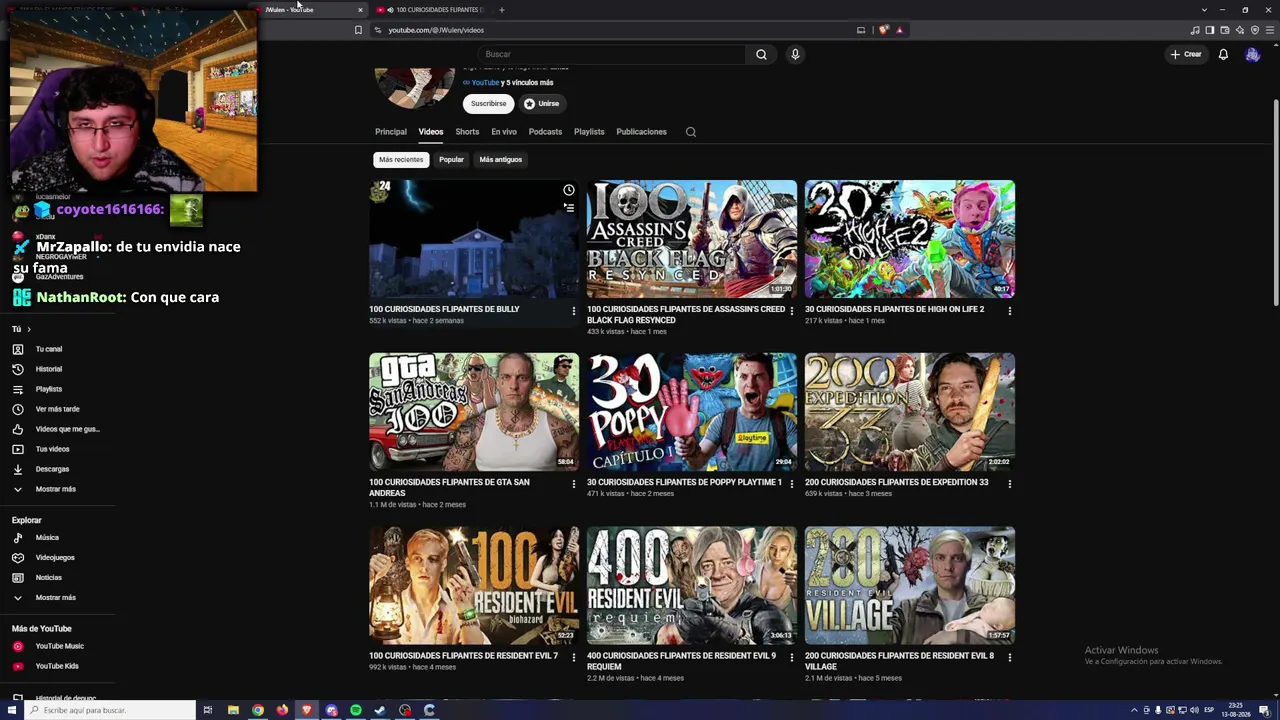
Task: Click the media control music note icon
Action: 1195,30
